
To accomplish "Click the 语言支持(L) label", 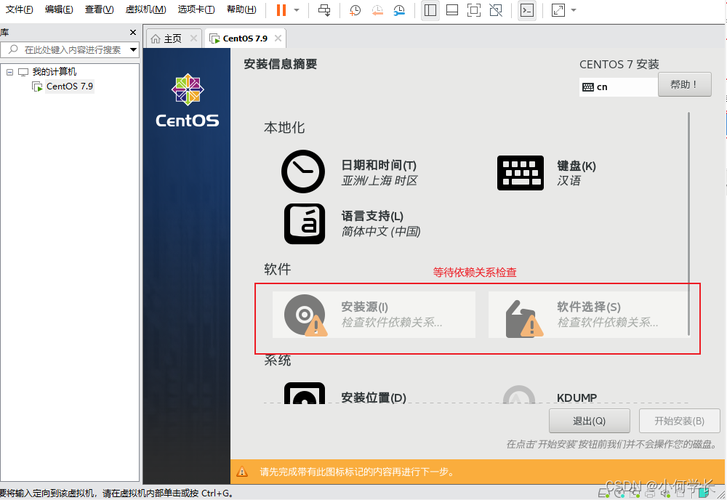I will [372, 216].
